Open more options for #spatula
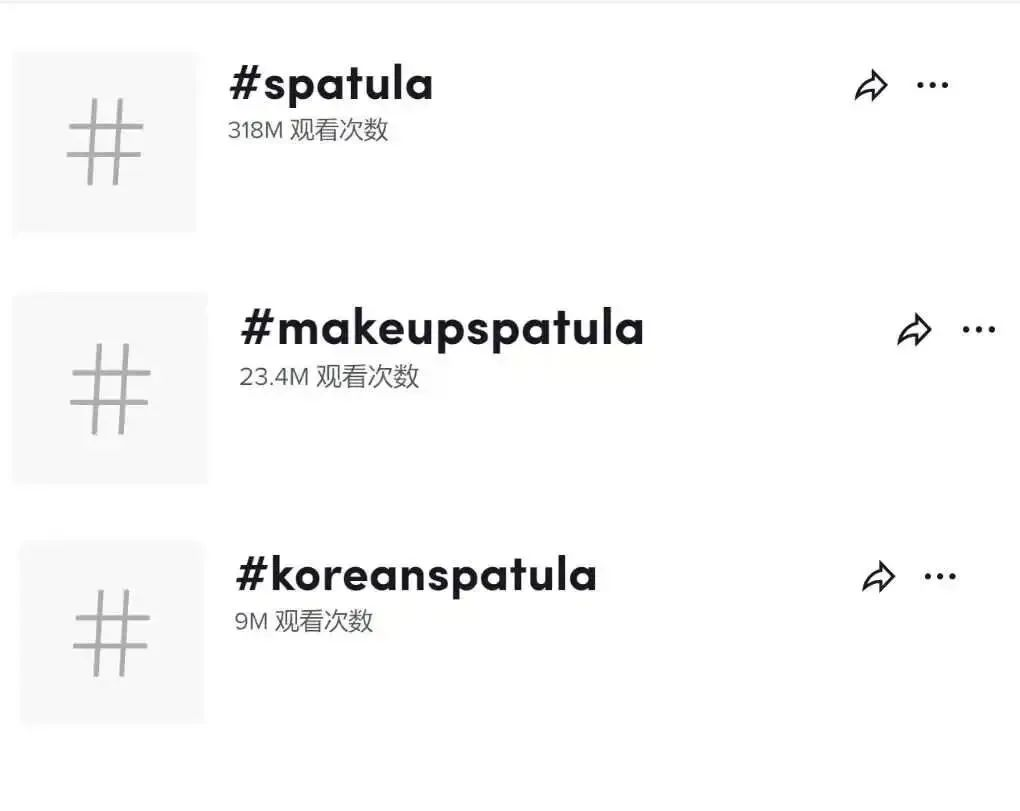This screenshot has width=1020, height=811. tap(932, 86)
